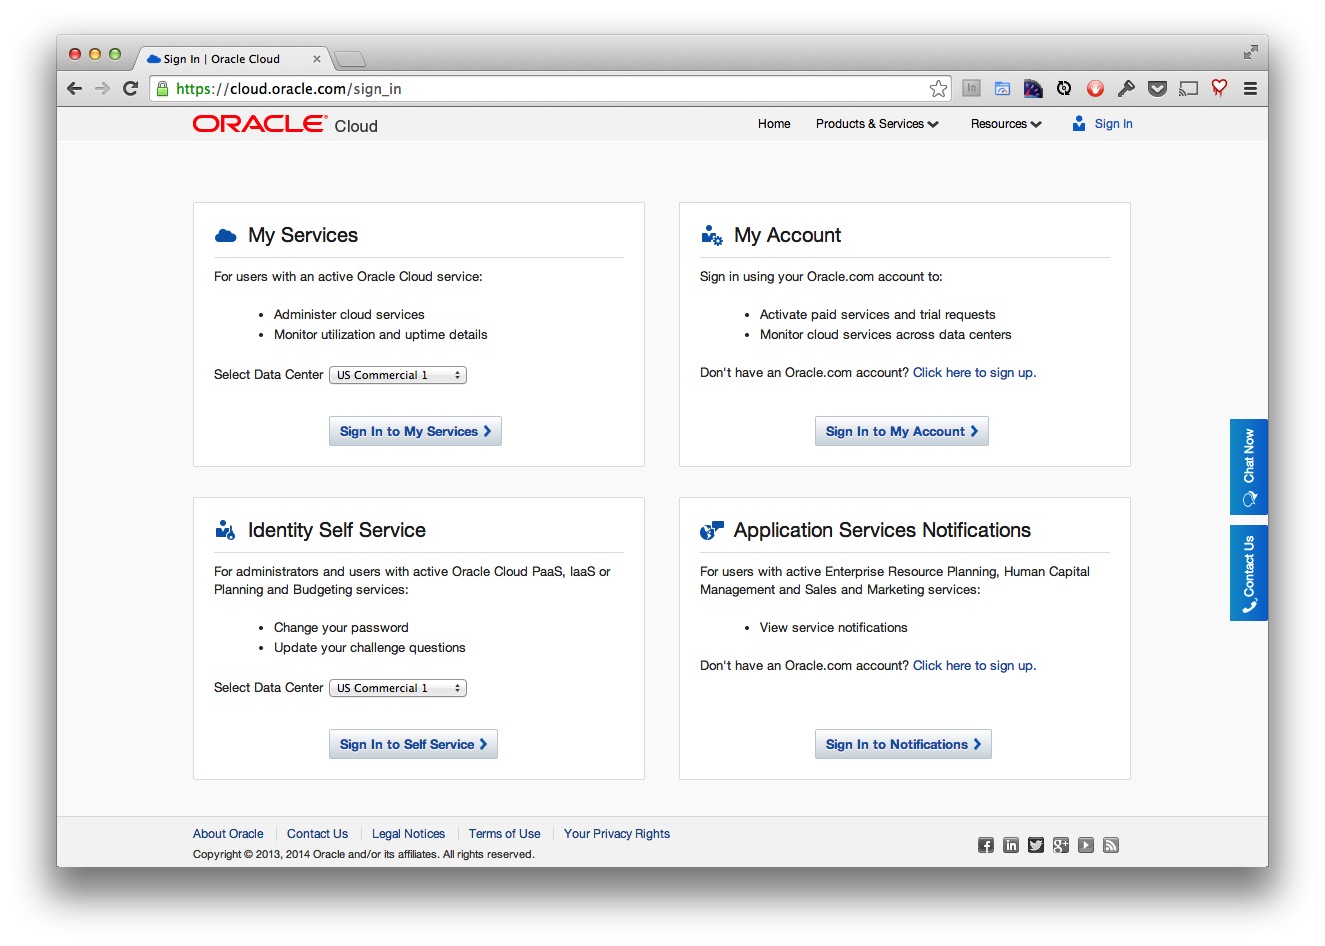Image resolution: width=1325 pixels, height=946 pixels.
Task: Expand the Resources menu
Action: 1006,124
